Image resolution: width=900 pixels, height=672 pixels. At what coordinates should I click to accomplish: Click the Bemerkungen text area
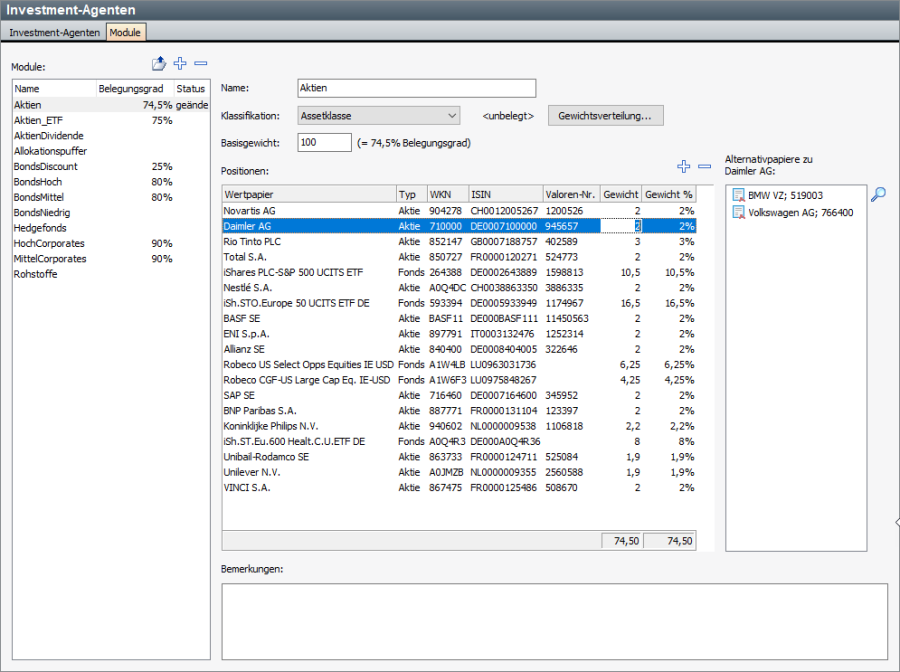tap(554, 622)
